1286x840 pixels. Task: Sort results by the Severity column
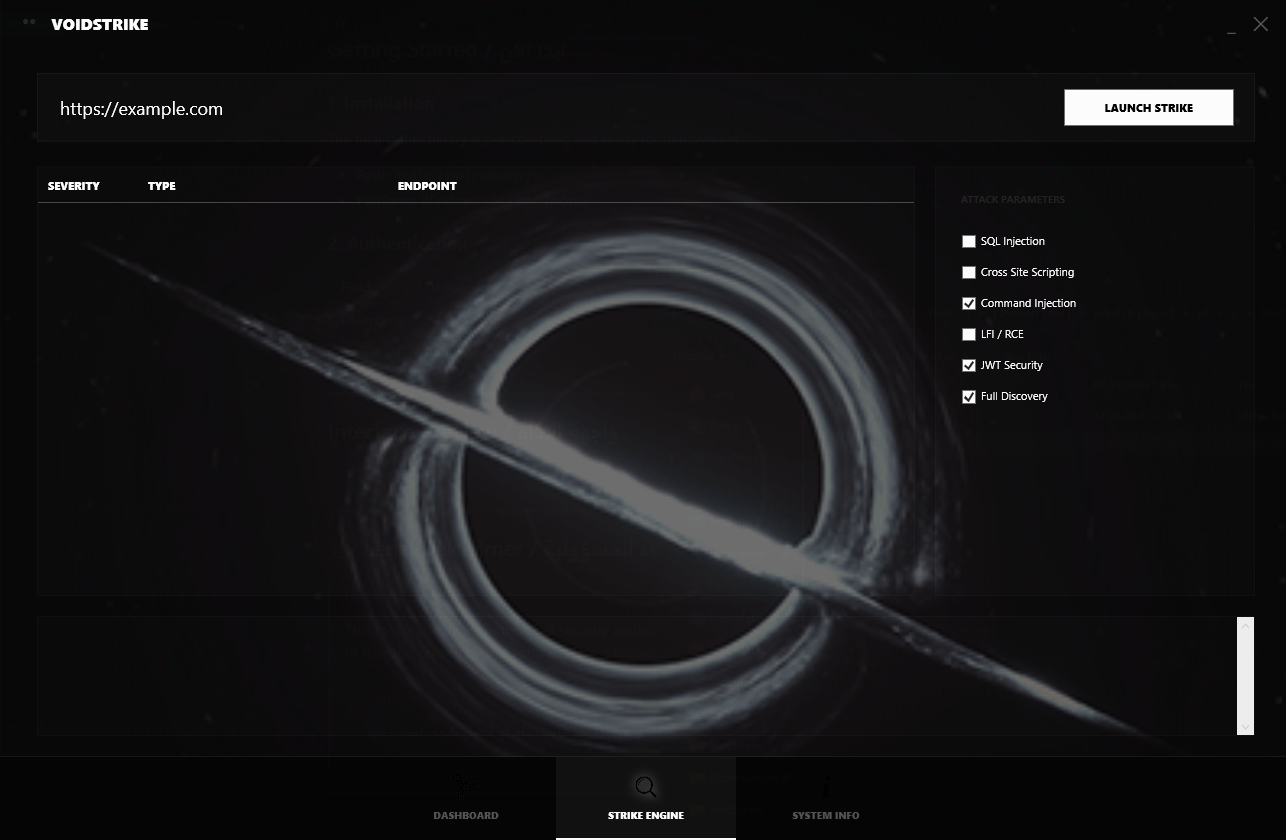[74, 186]
